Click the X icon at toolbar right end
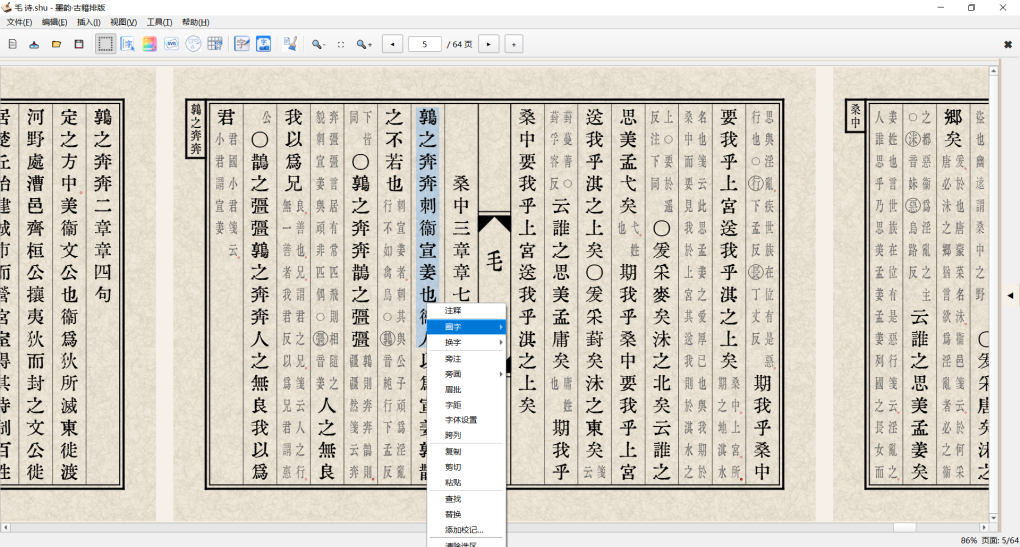 pyautogui.click(x=1008, y=44)
